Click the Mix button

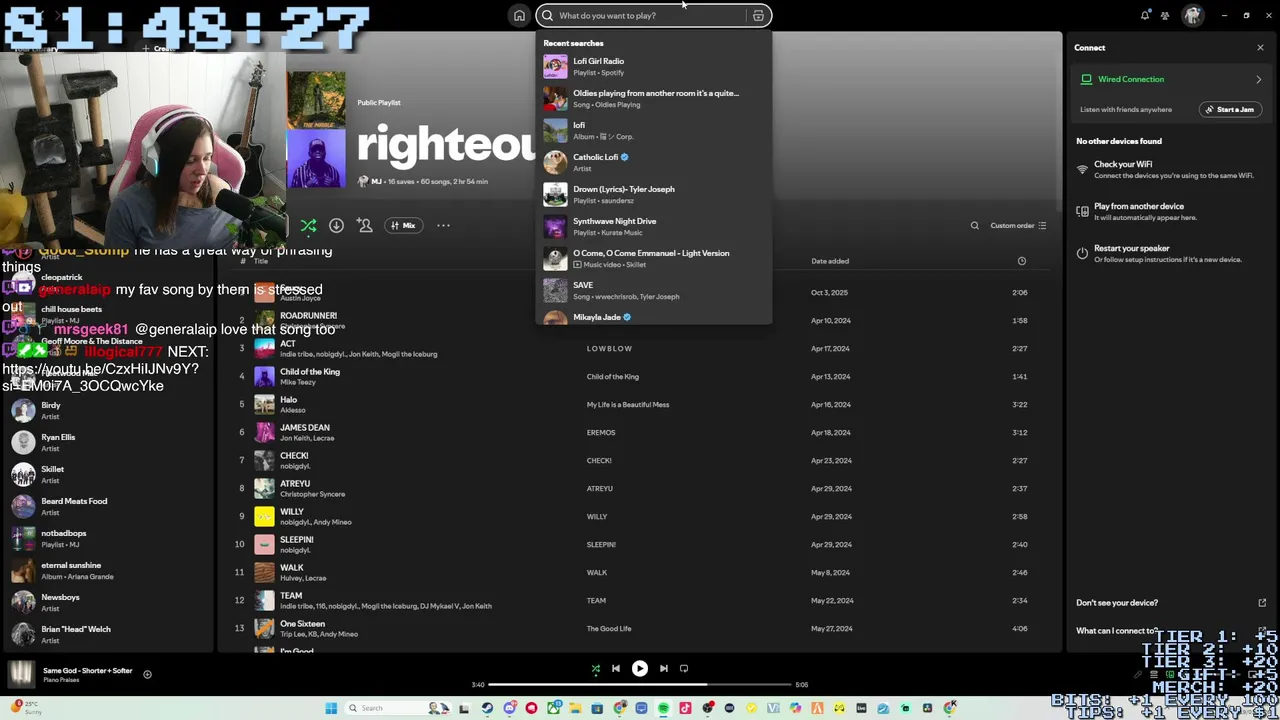tap(403, 225)
